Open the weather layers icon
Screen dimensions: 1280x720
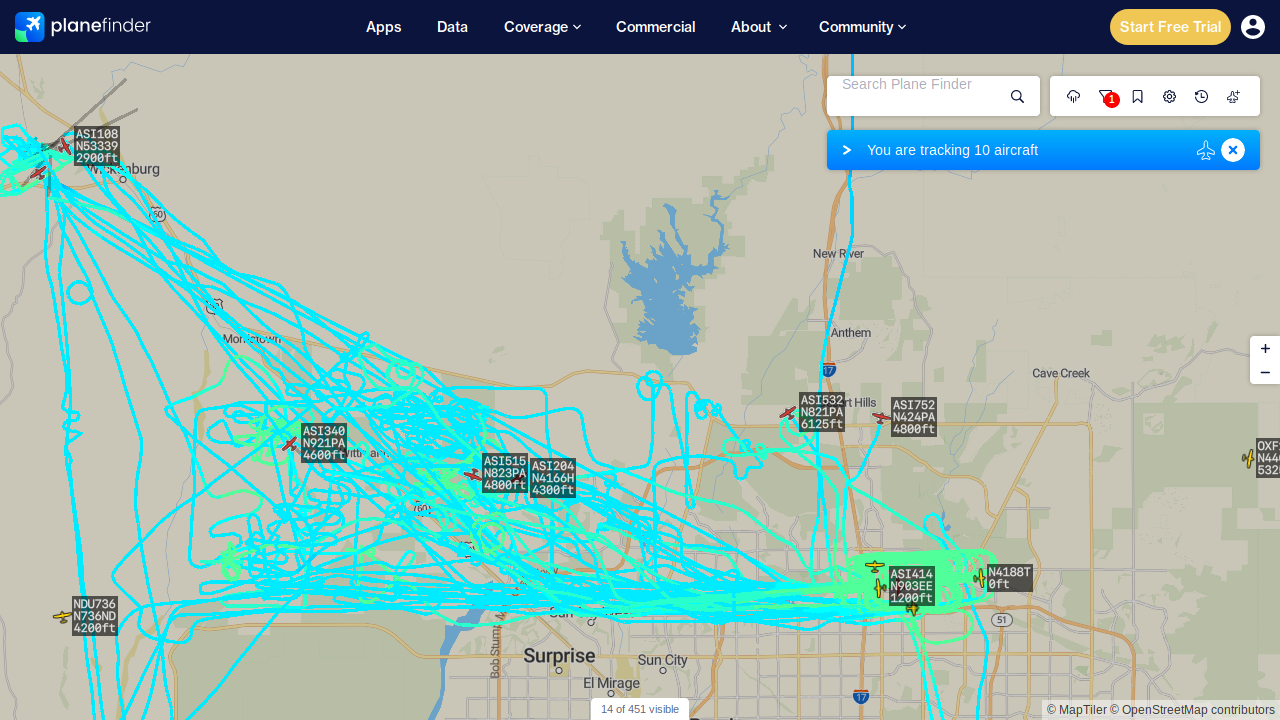pos(1074,96)
